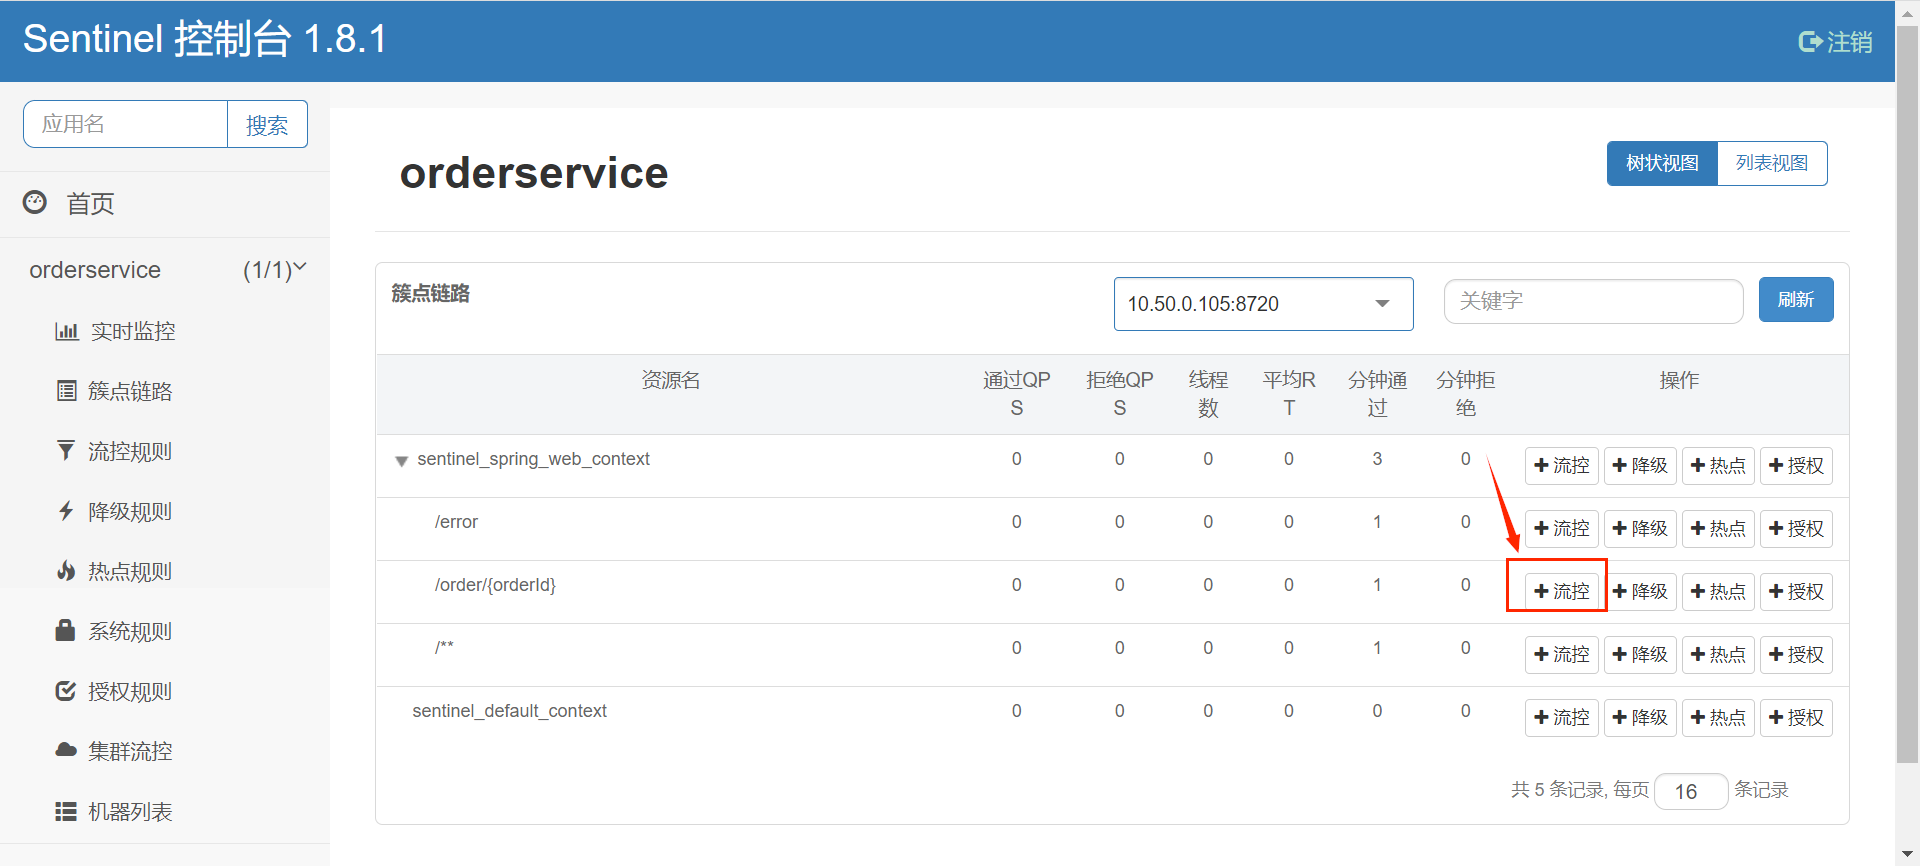Add 热点 for sentinel_default_context
The image size is (1920, 866).
tap(1718, 717)
